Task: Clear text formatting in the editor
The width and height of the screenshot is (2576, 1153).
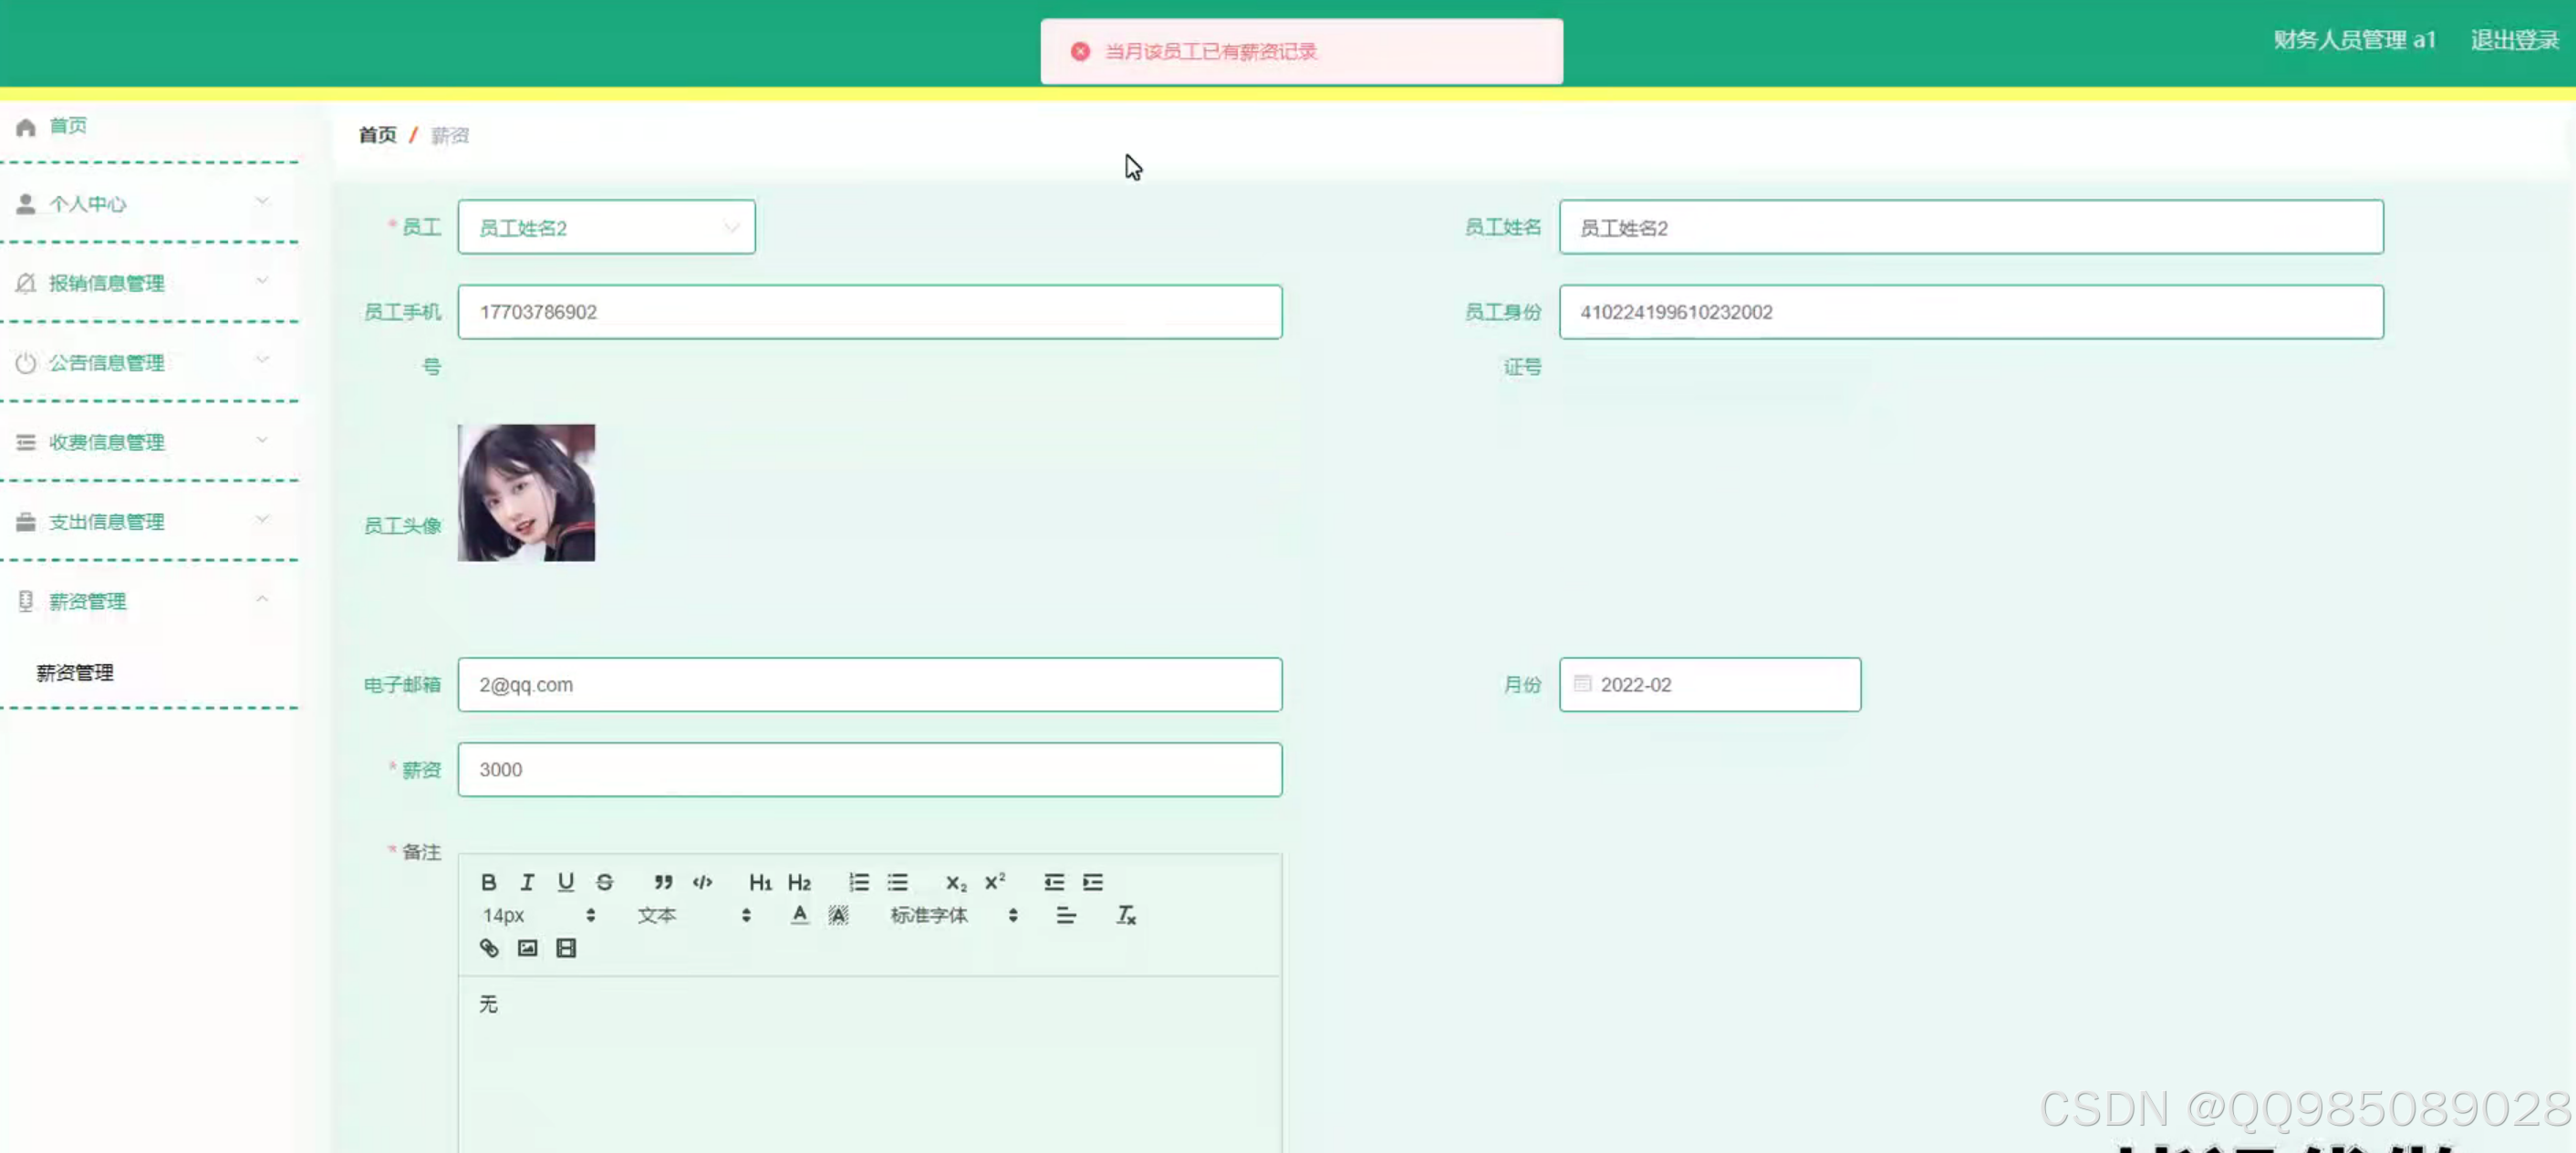Action: [1126, 915]
